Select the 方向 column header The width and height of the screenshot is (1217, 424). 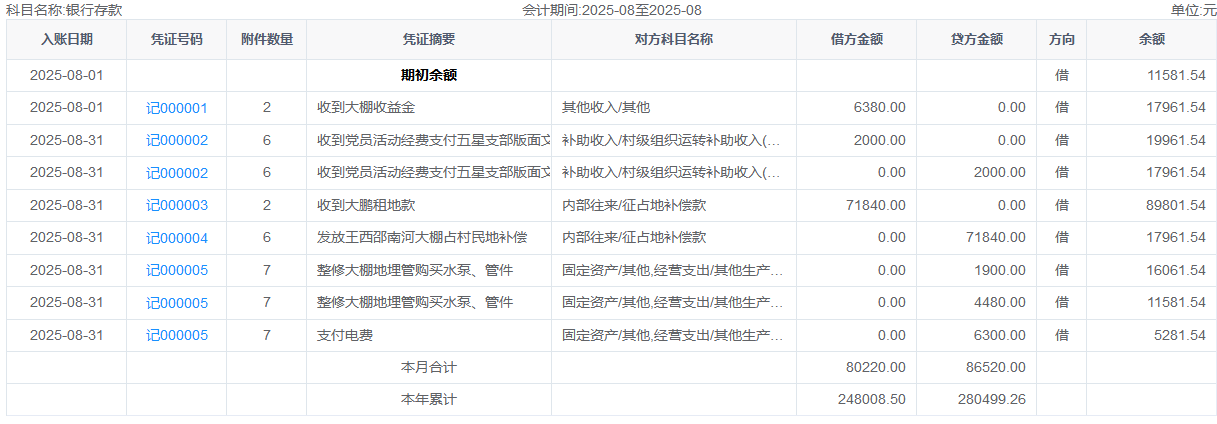pos(1061,40)
